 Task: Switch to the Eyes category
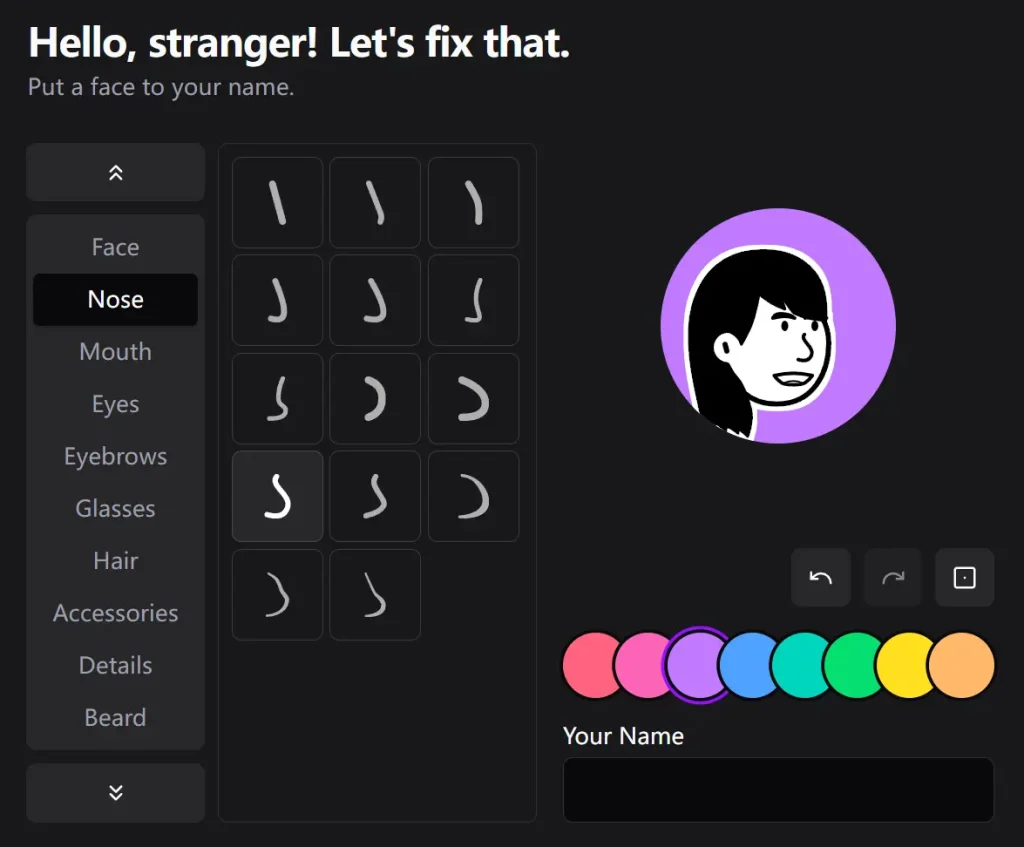tap(115, 403)
